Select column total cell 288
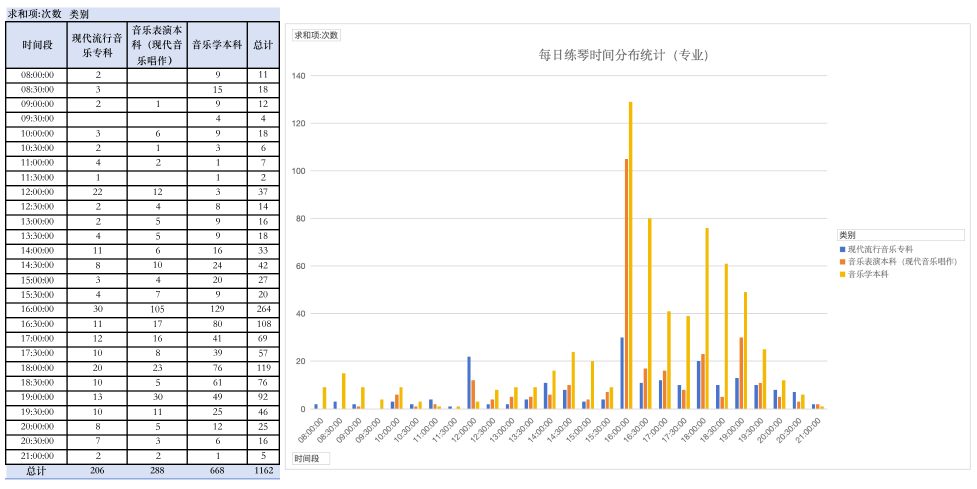The image size is (977, 489). pyautogui.click(x=157, y=471)
